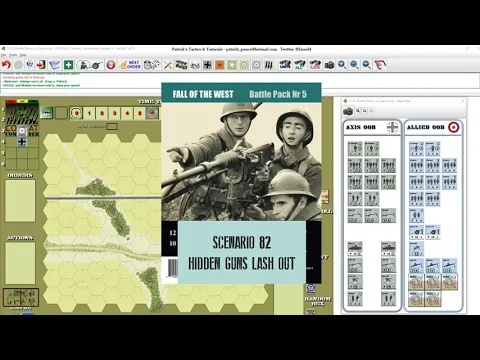This screenshot has height=360, width=480.
Task: Click the tank column toolbar icon
Action: click(x=181, y=65)
